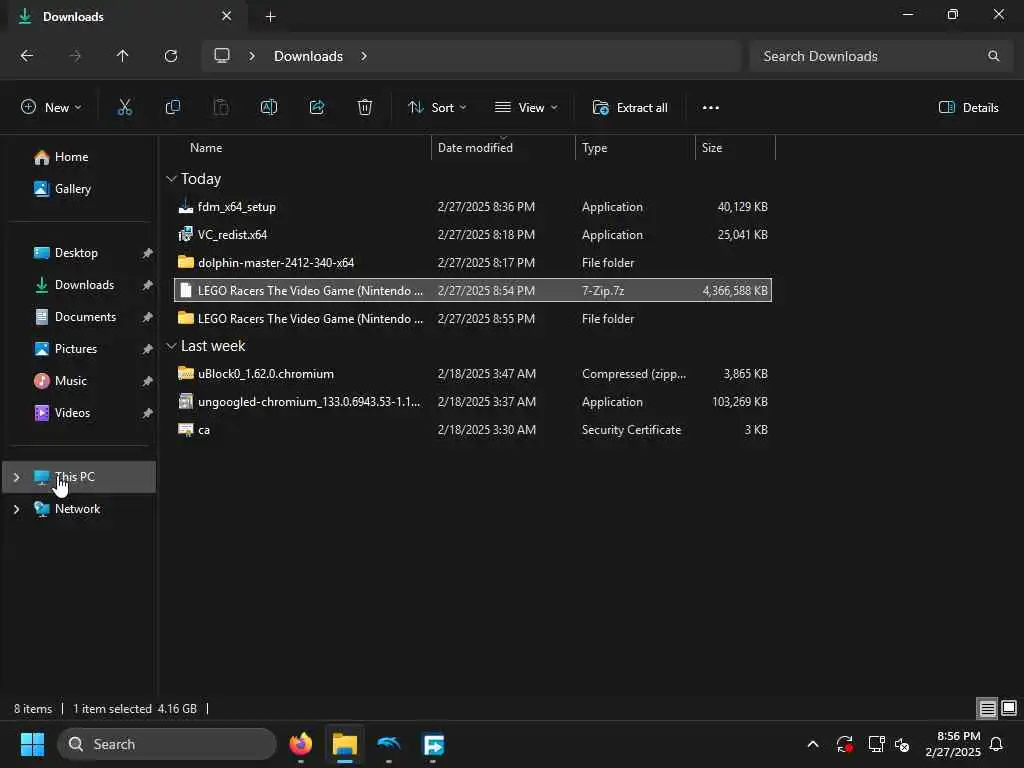Click the sync update tray icon
Viewport: 1024px width, 768px height.
[845, 744]
